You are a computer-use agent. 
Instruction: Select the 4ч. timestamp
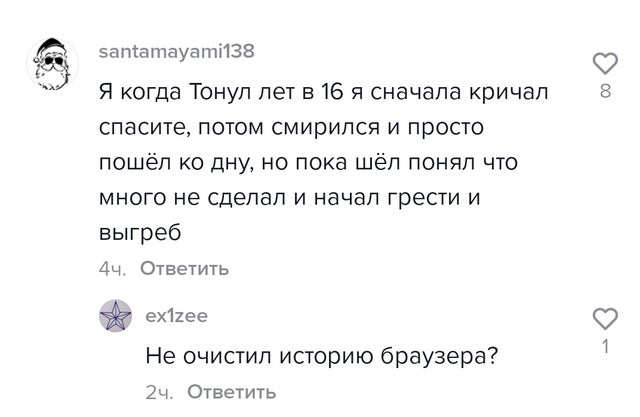[x=111, y=268]
